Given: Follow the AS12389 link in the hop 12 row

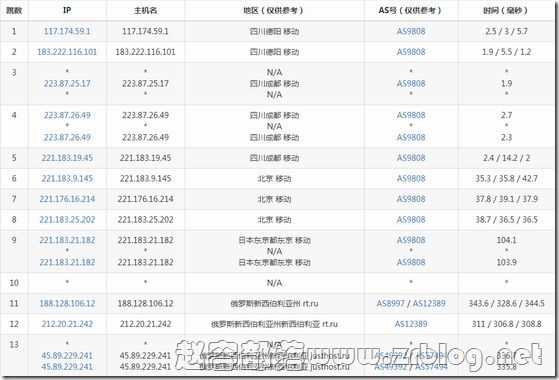Looking at the screenshot, I should 411,324.
